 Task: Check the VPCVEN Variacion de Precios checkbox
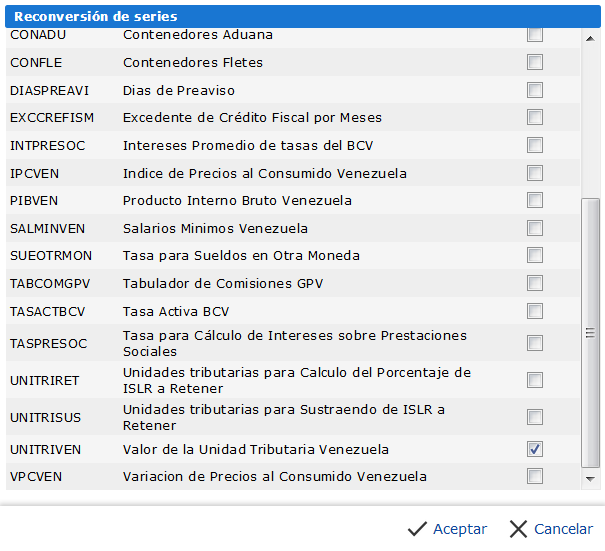pos(535,476)
